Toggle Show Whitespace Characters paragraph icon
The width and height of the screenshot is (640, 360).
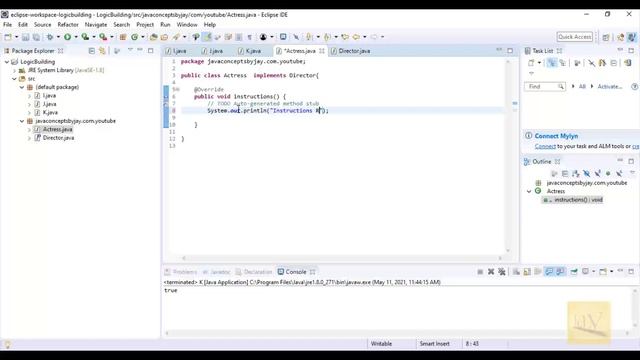249,37
